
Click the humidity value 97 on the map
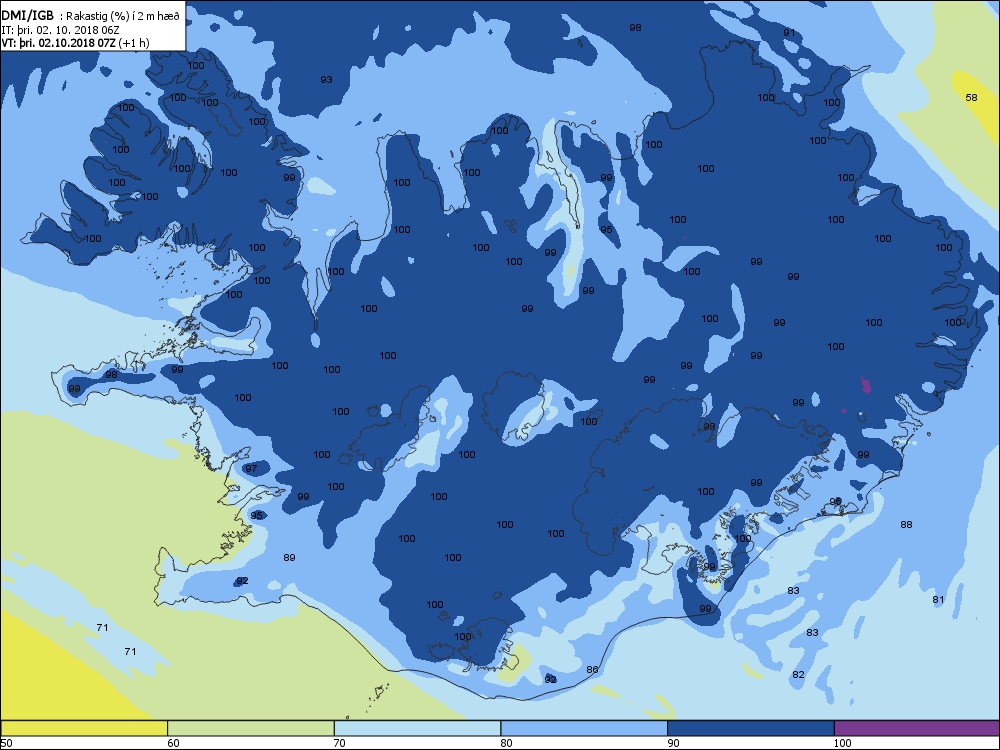251,469
